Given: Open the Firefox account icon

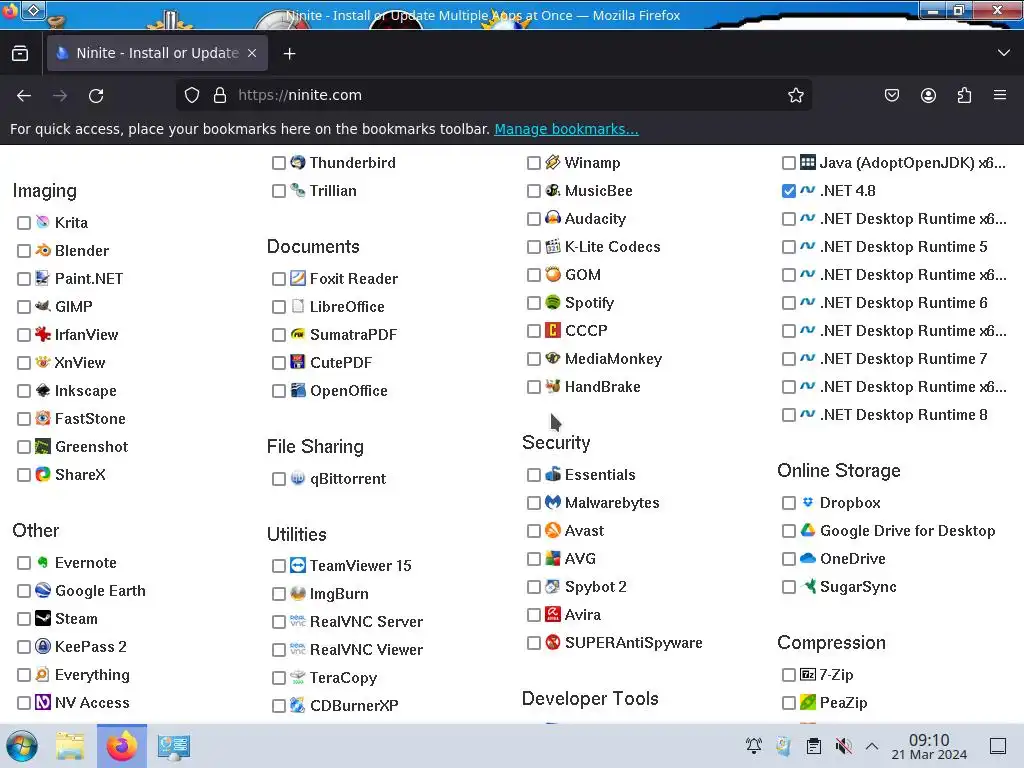Looking at the screenshot, I should pyautogui.click(x=928, y=95).
